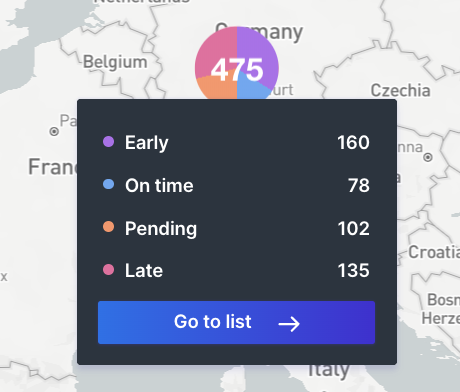
Task: Click the pink Late legend dot
Action: [108, 269]
